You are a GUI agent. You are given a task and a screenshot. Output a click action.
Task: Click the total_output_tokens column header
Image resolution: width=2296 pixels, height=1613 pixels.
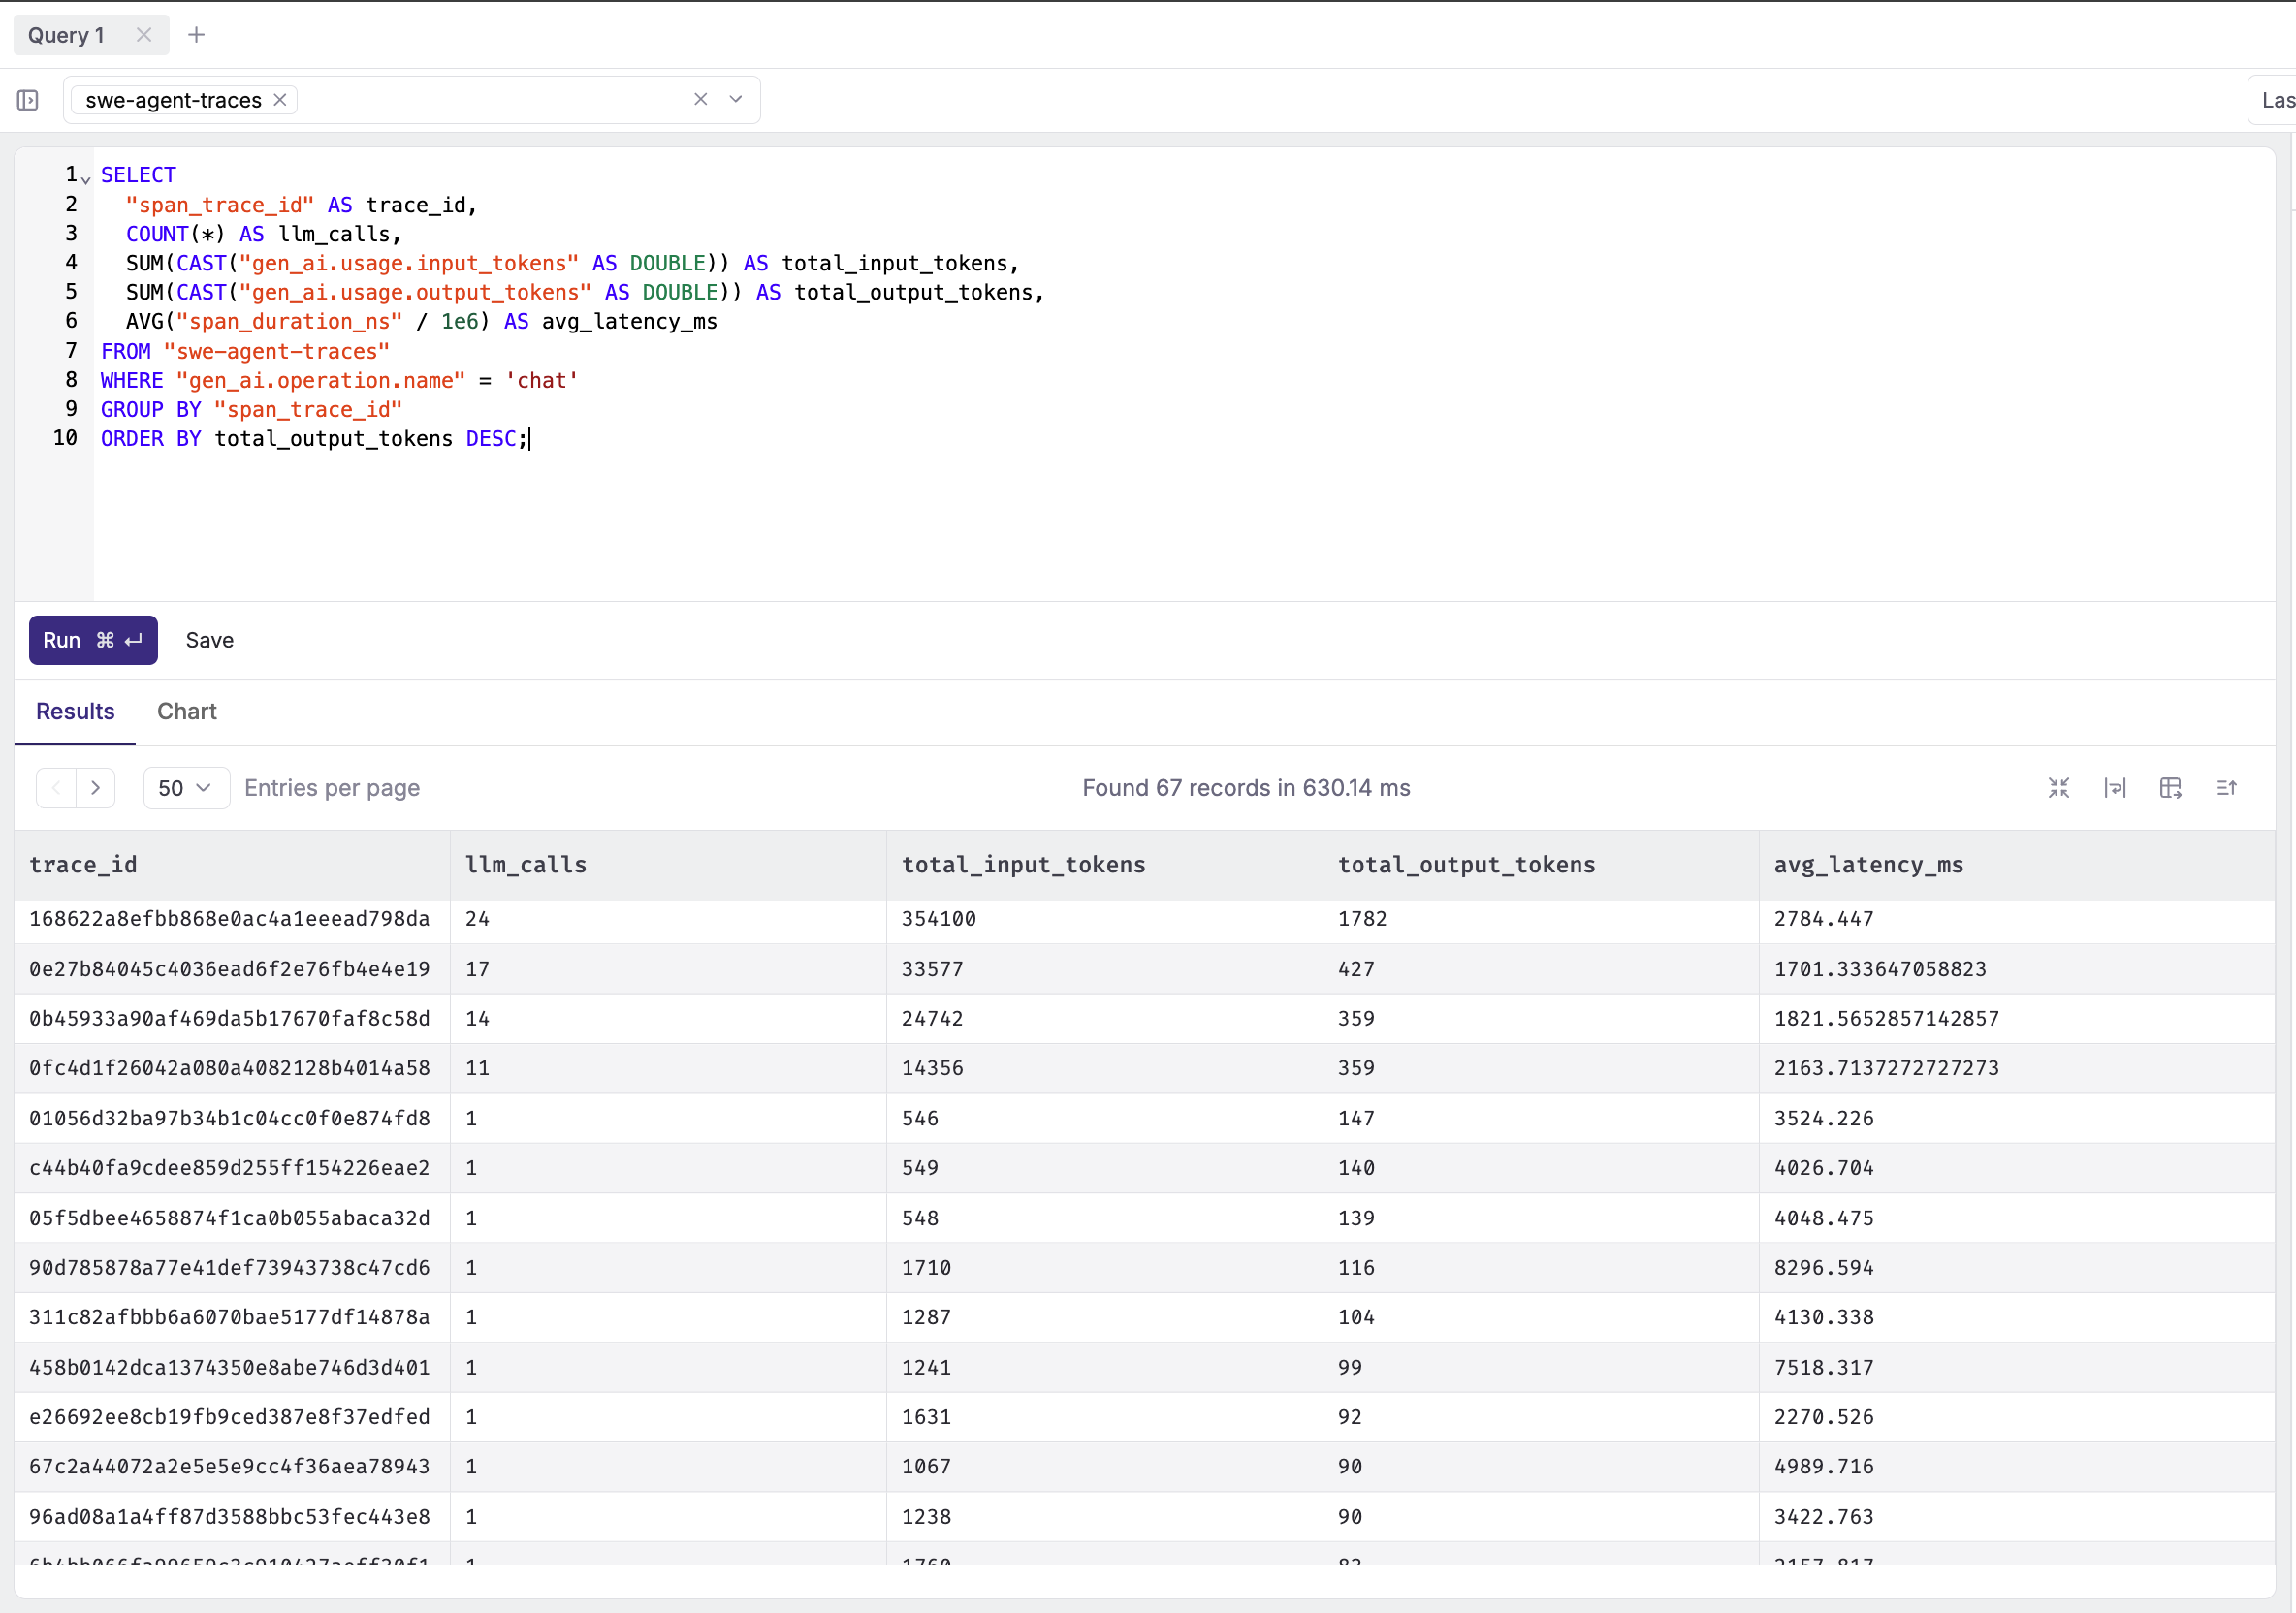[x=1466, y=865]
